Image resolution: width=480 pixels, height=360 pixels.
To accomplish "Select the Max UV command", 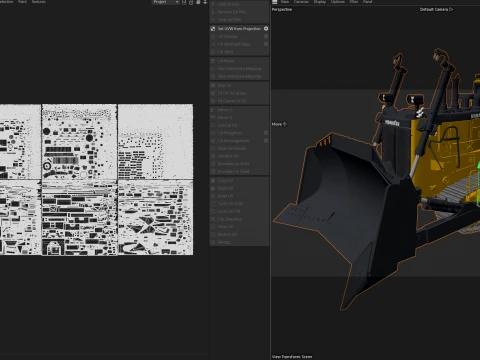I will (239, 86).
